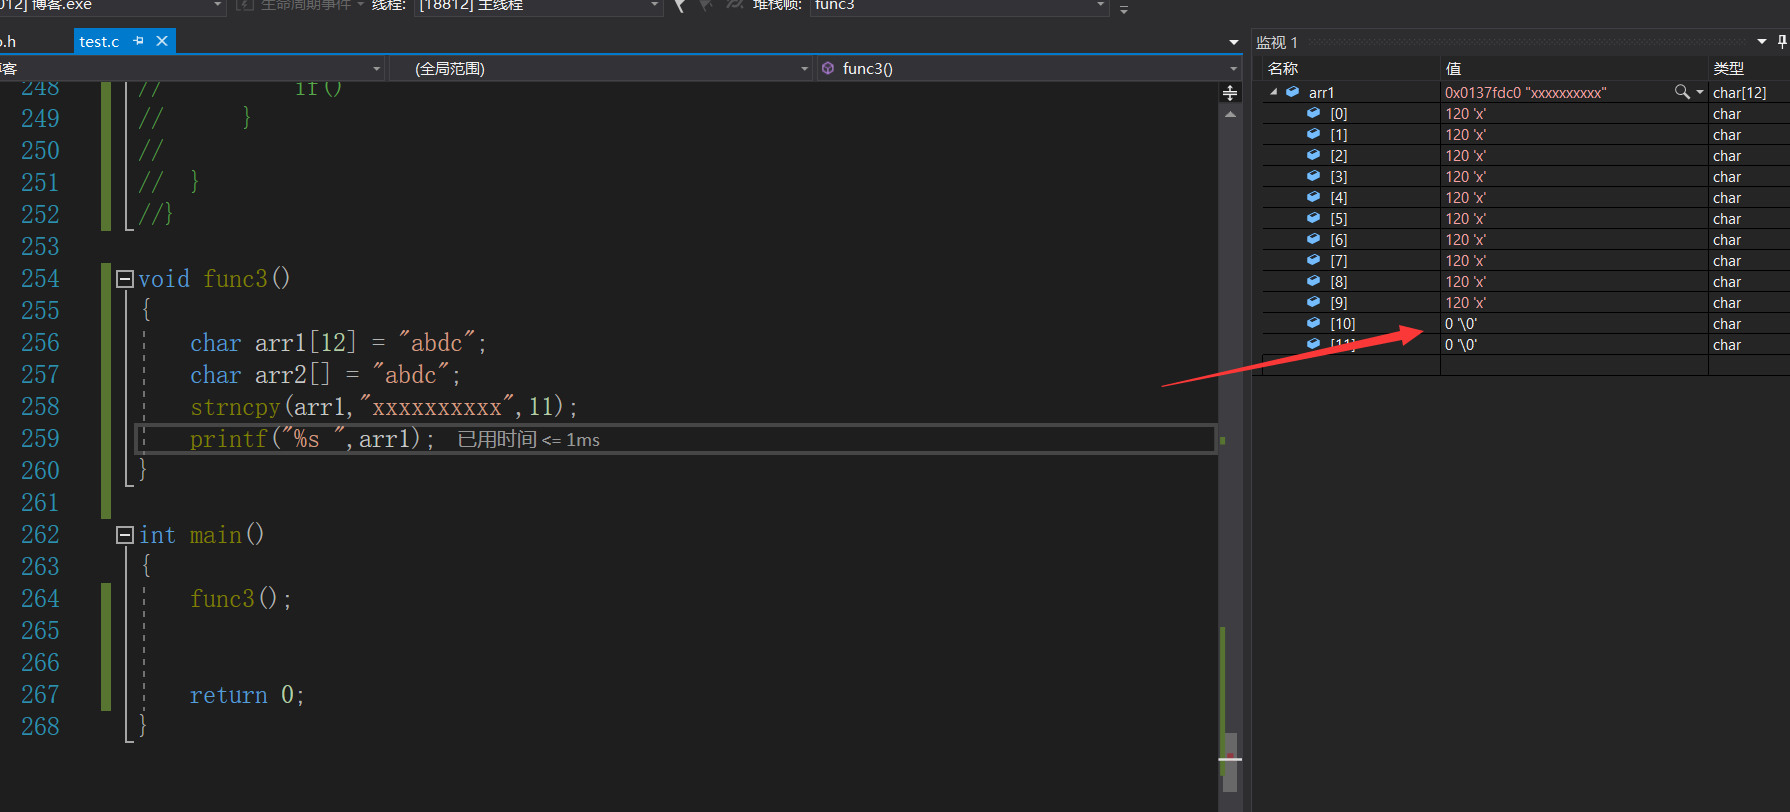1790x812 pixels.
Task: Open the project navigation dropdown at left
Action: click(376, 68)
